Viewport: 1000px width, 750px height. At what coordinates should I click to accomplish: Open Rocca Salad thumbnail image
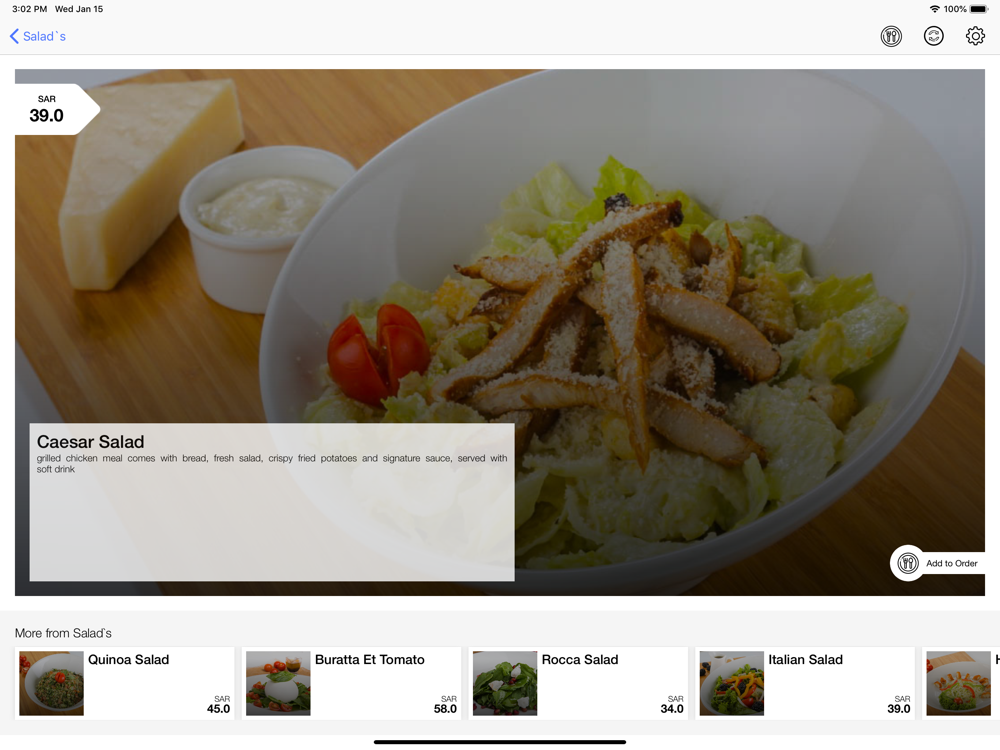pyautogui.click(x=505, y=683)
